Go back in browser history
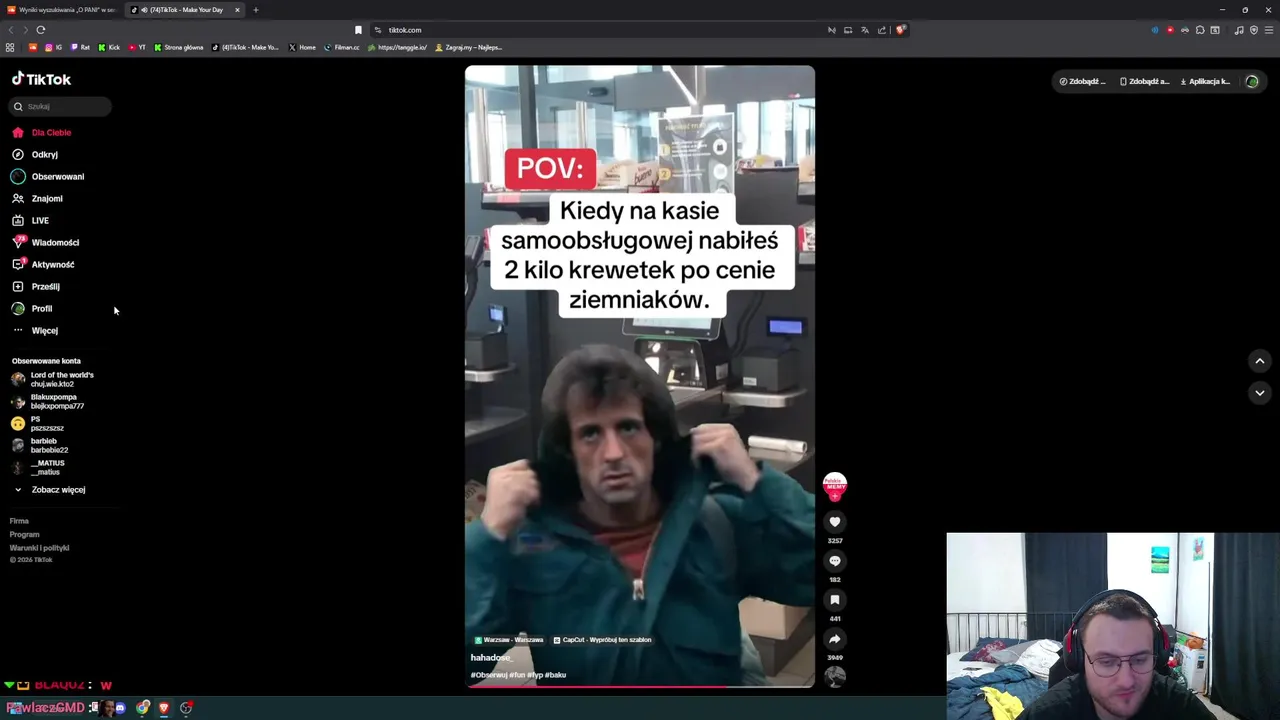This screenshot has height=720, width=1280. click(11, 30)
